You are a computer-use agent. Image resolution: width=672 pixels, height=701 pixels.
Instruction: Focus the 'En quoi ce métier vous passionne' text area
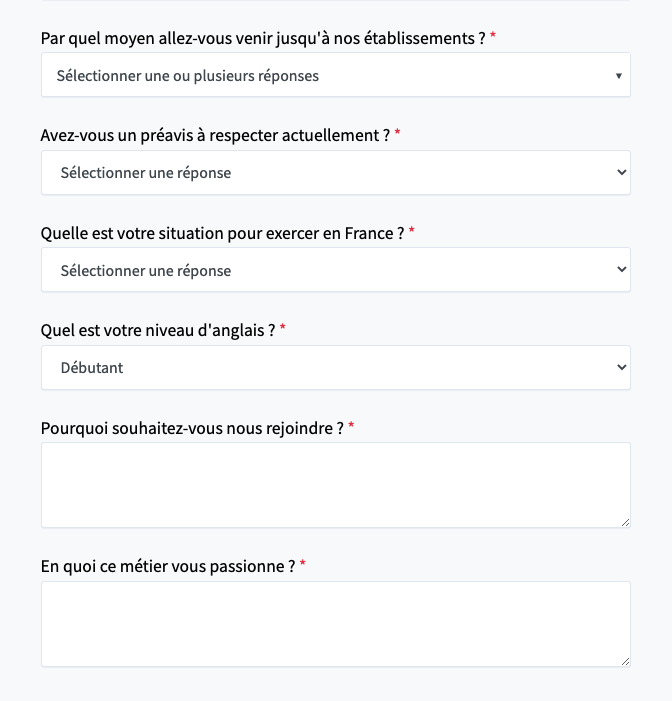click(x=336, y=624)
